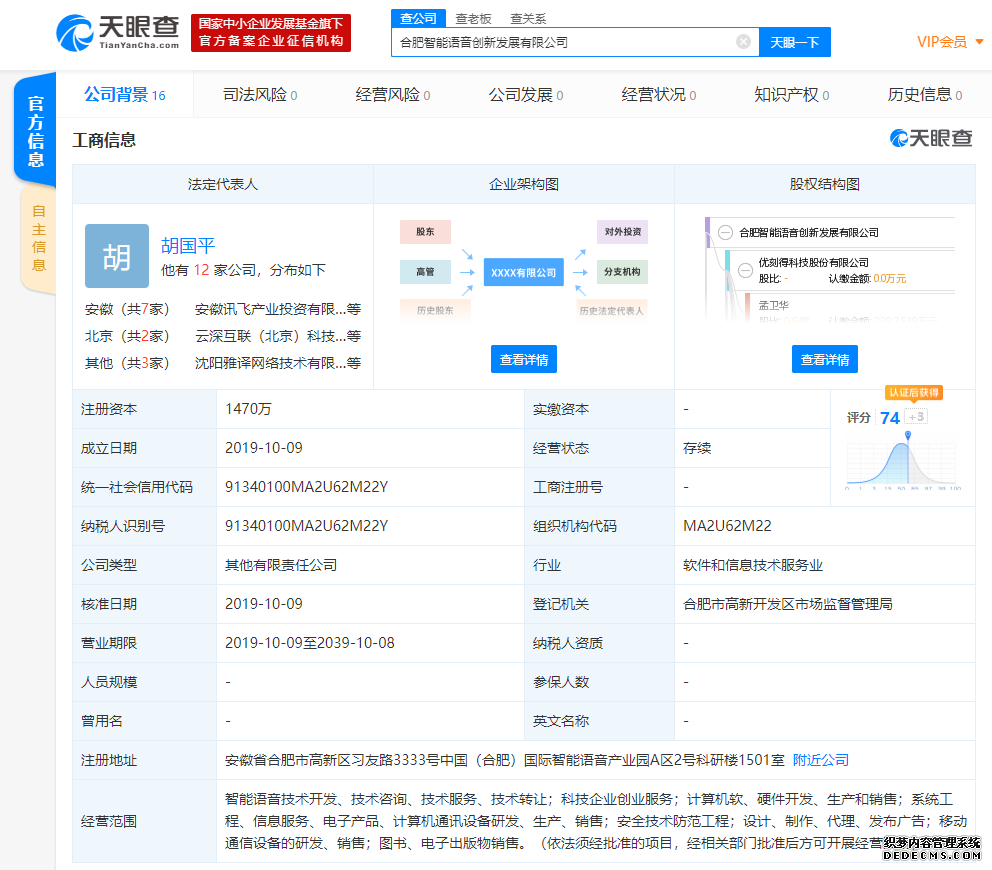Click the 胡 avatar tile
992x870 pixels.
pyautogui.click(x=117, y=256)
